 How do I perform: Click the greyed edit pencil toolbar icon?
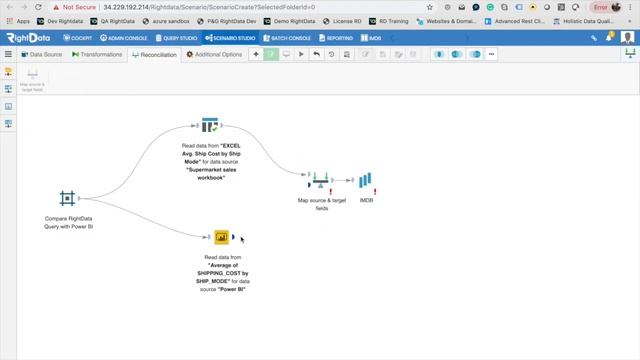tap(365, 54)
